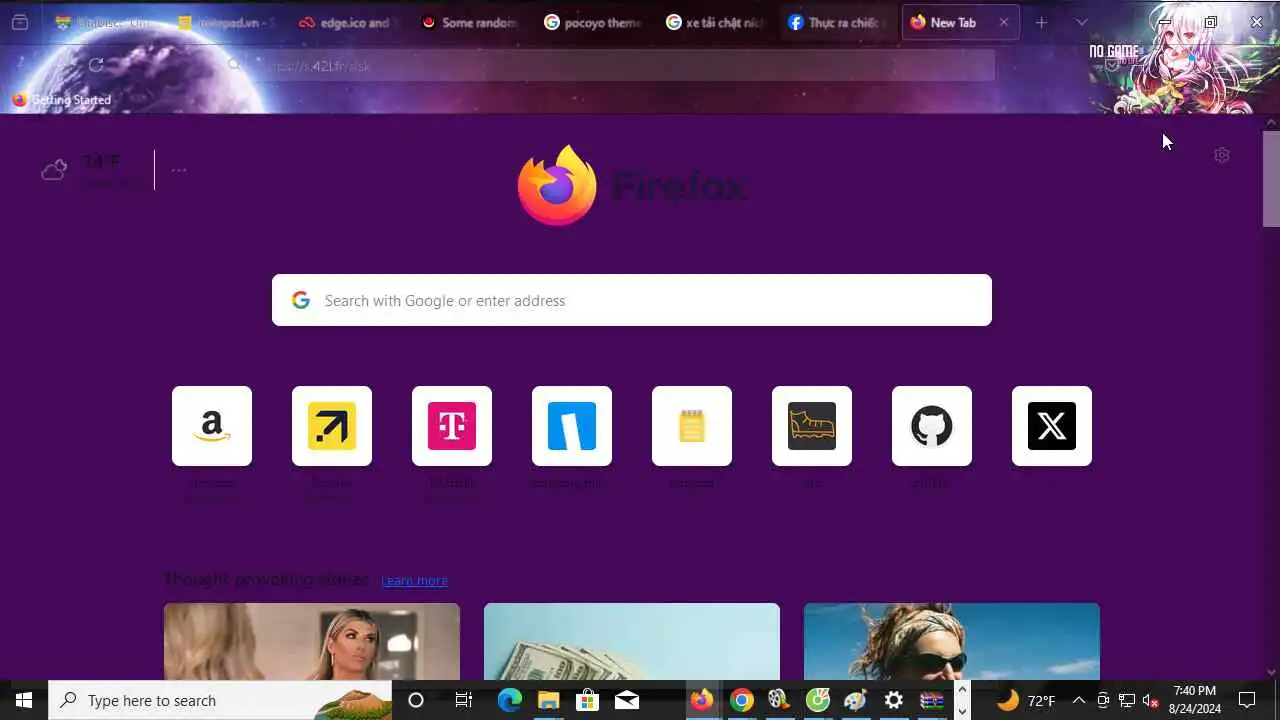The width and height of the screenshot is (1280, 720).
Task: Click the muted volume tray icon
Action: pyautogui.click(x=1150, y=700)
